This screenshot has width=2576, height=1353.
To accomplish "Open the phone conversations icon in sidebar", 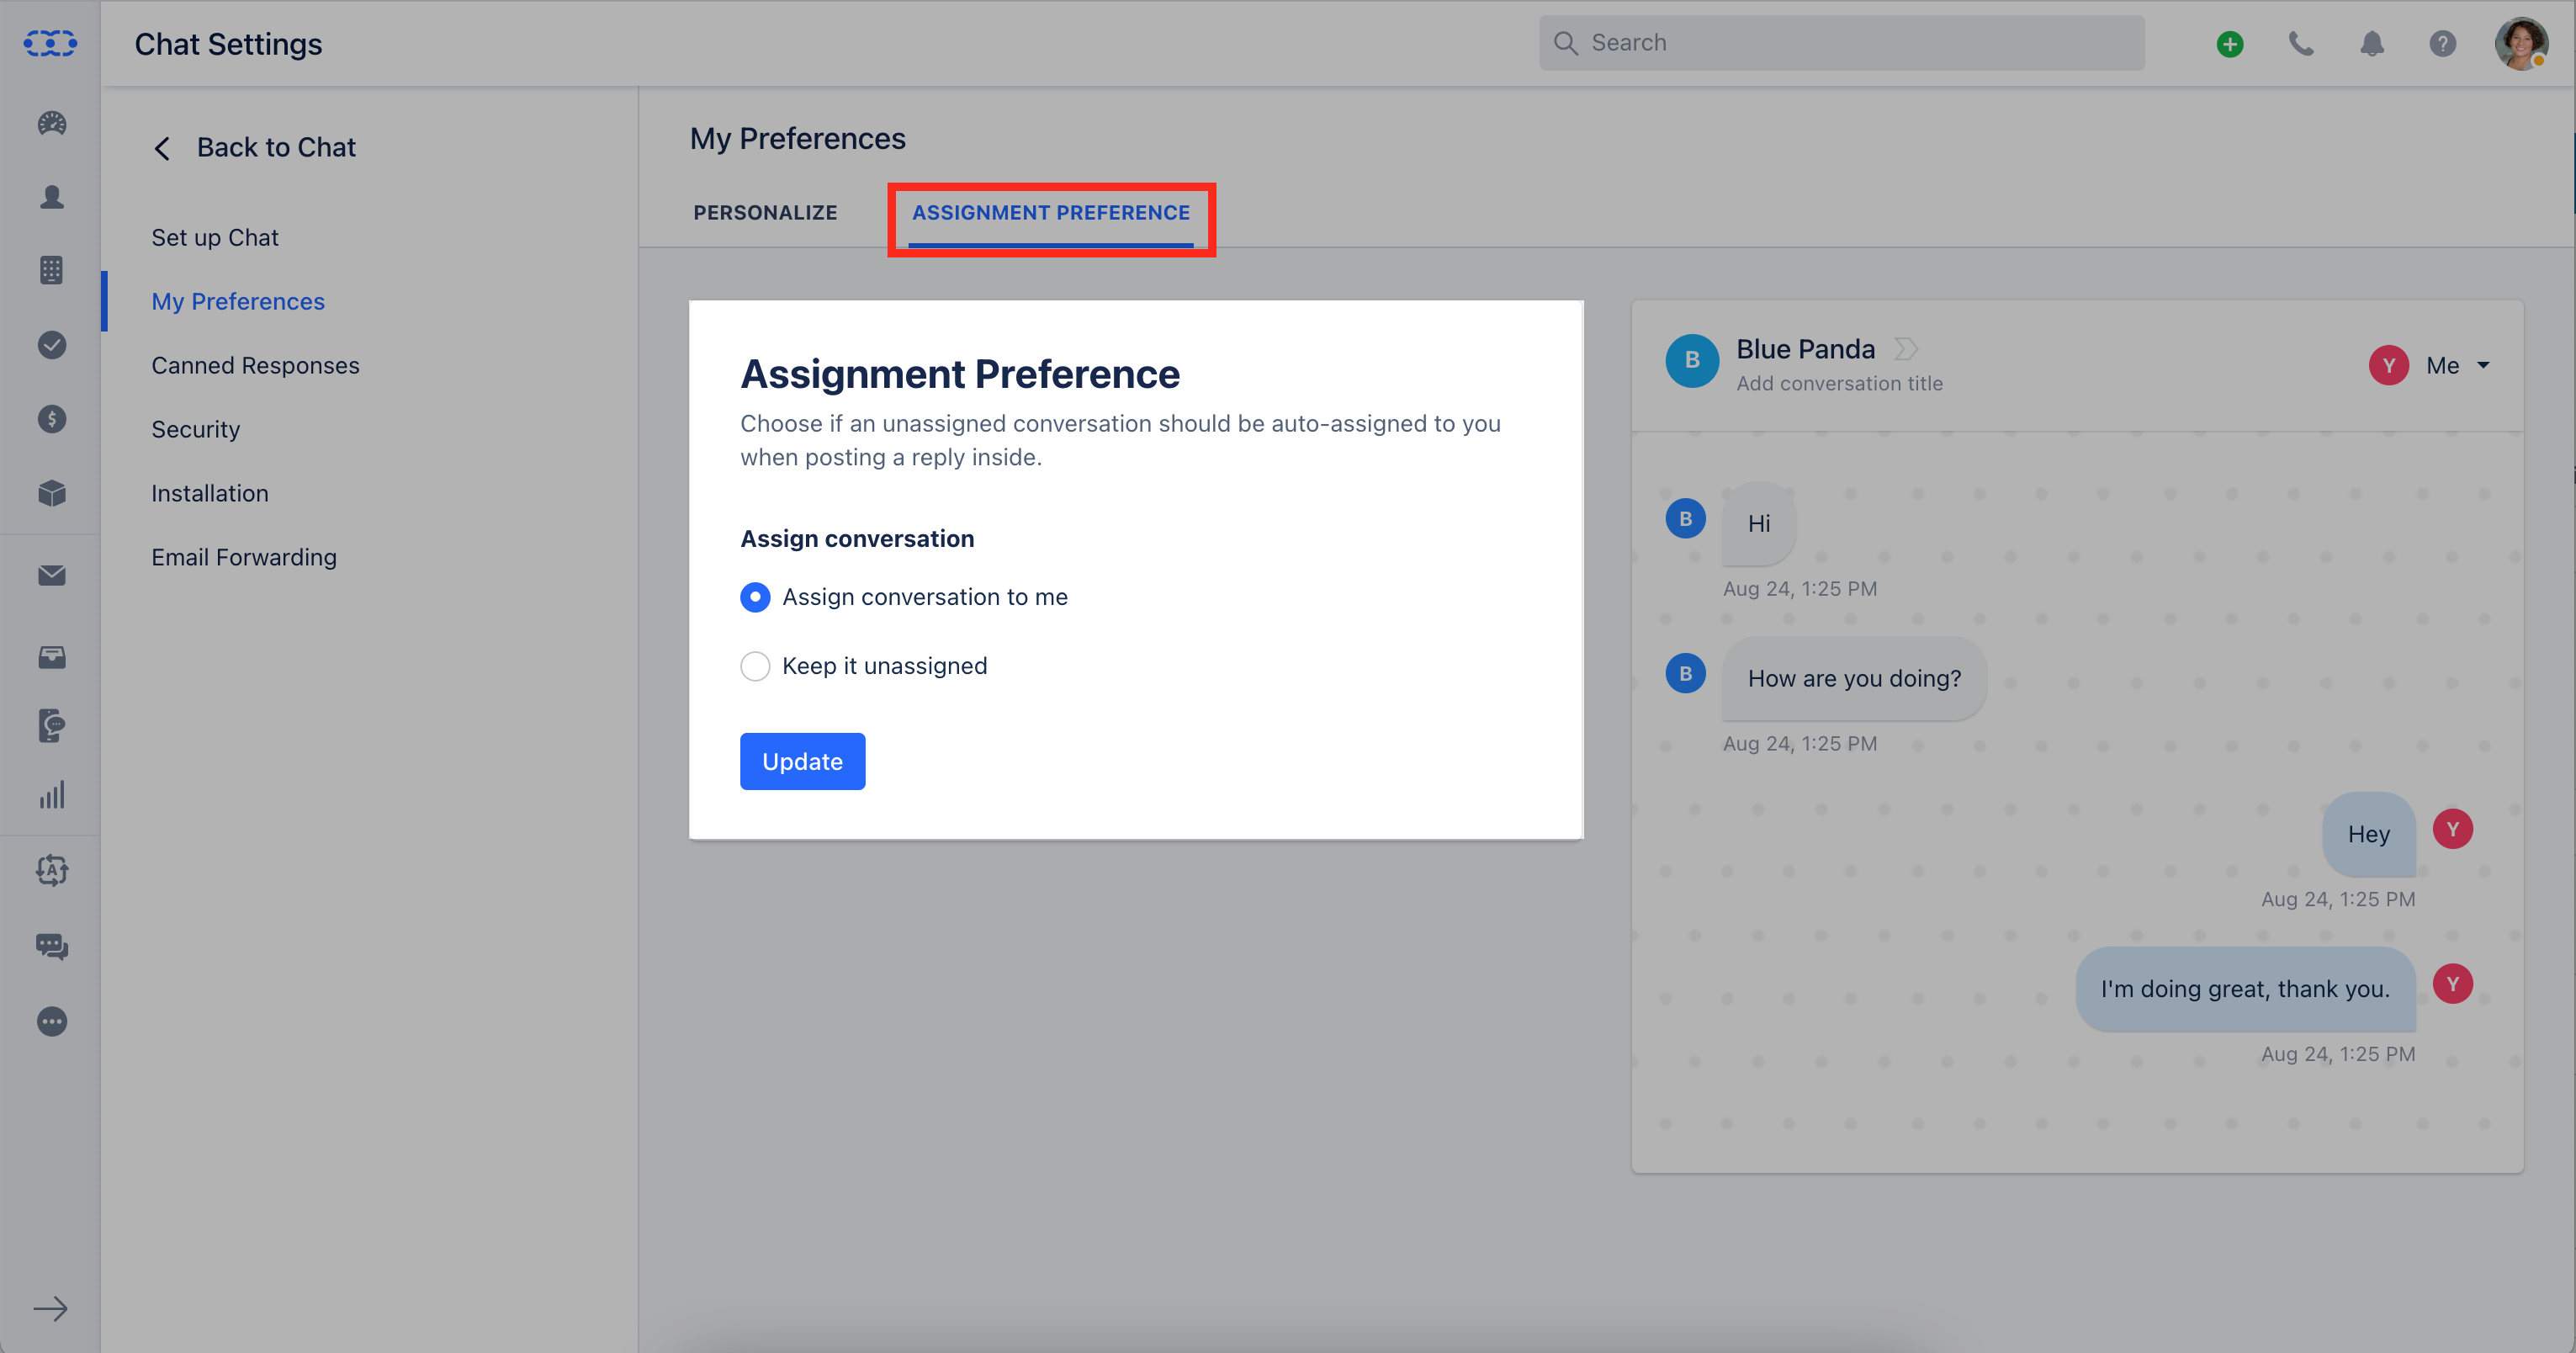I will 52,726.
